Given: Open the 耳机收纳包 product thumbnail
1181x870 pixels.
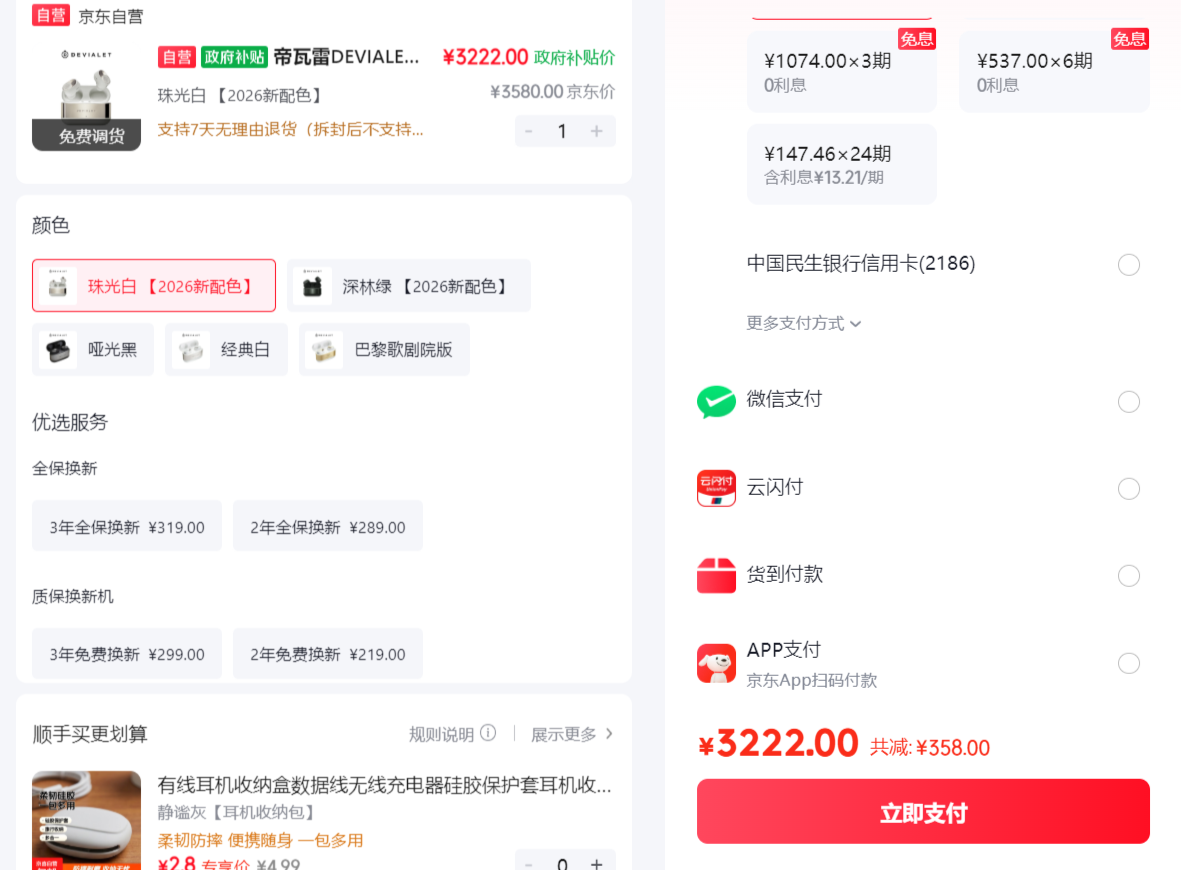Looking at the screenshot, I should pyautogui.click(x=86, y=820).
